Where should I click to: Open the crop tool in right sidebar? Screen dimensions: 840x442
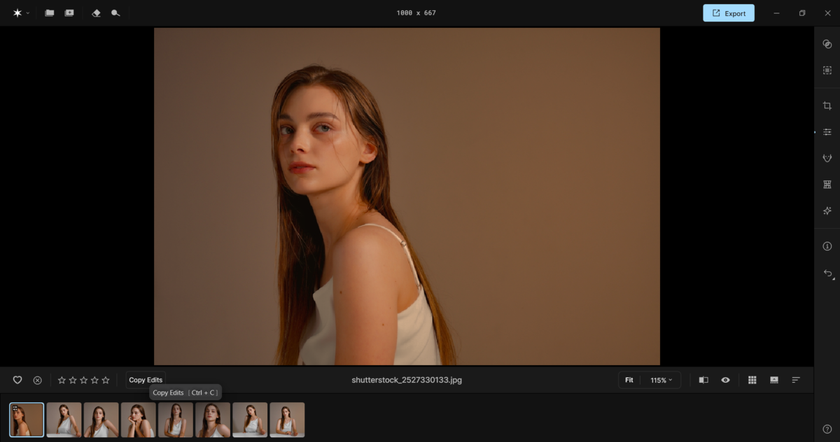click(x=827, y=106)
